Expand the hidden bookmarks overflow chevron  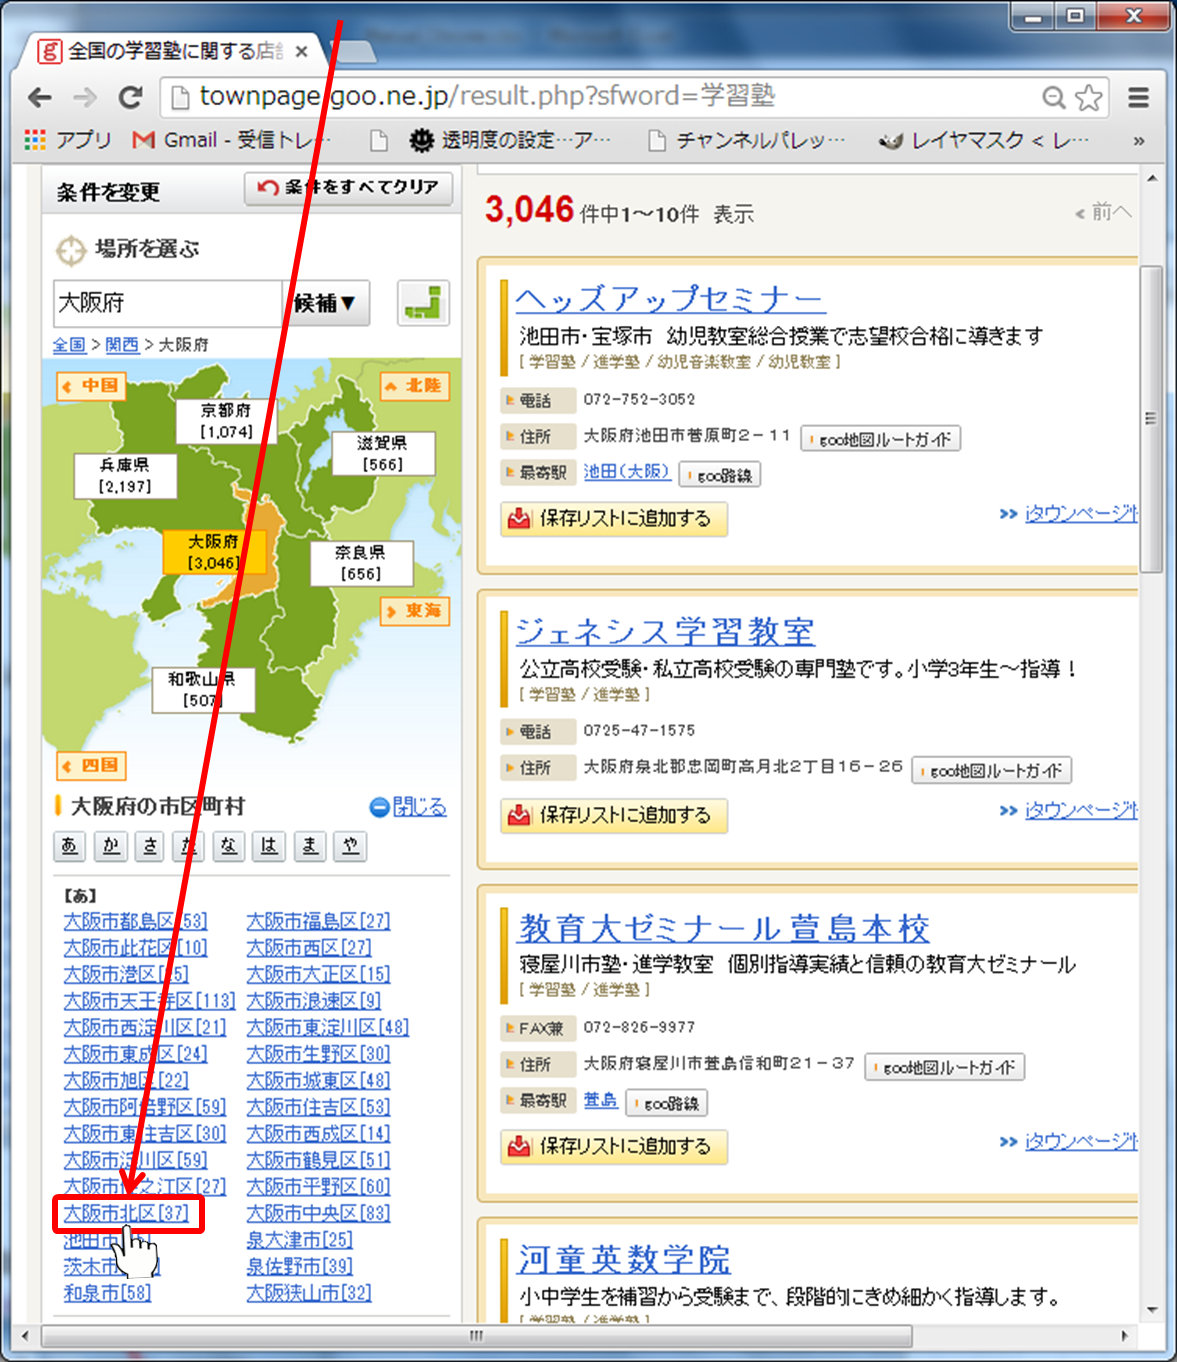pyautogui.click(x=1138, y=141)
